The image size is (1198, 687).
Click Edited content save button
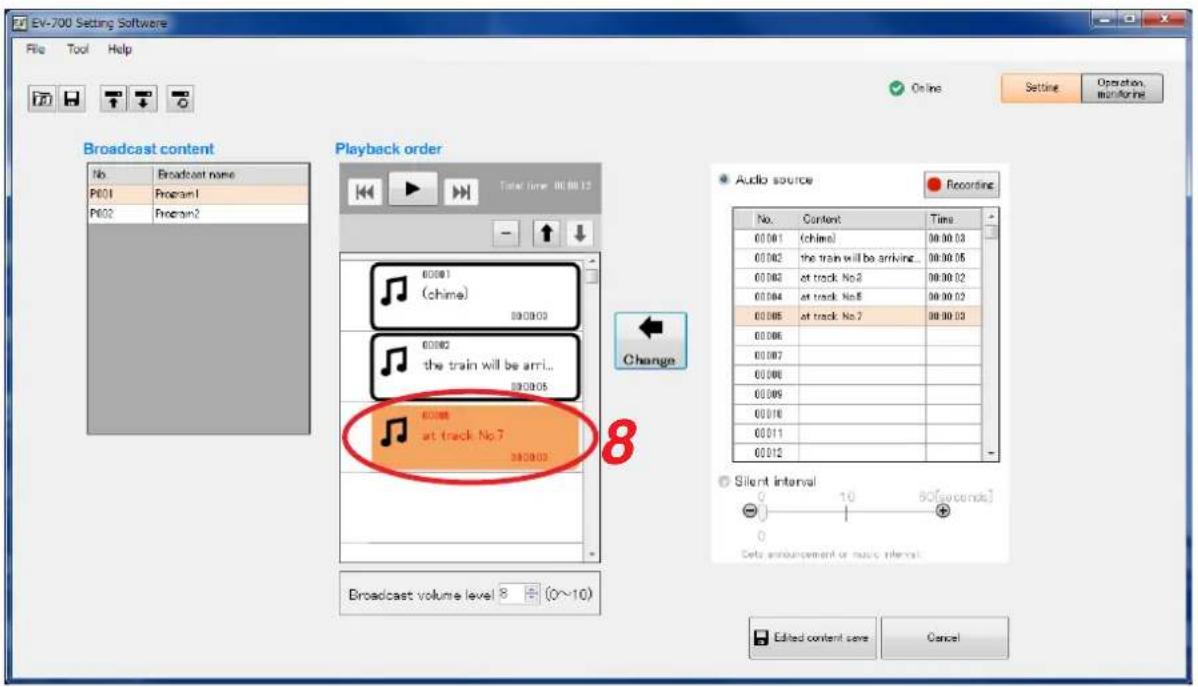[812, 637]
